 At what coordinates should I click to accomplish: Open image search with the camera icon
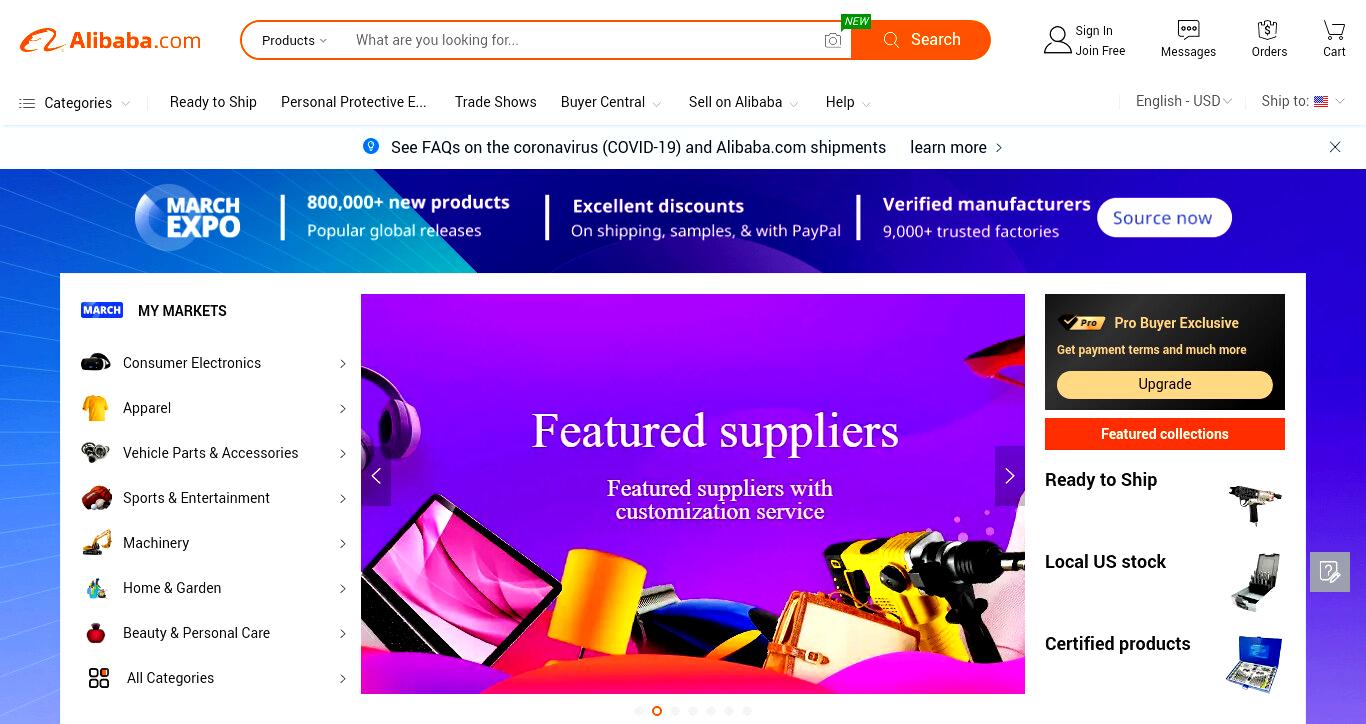click(833, 40)
